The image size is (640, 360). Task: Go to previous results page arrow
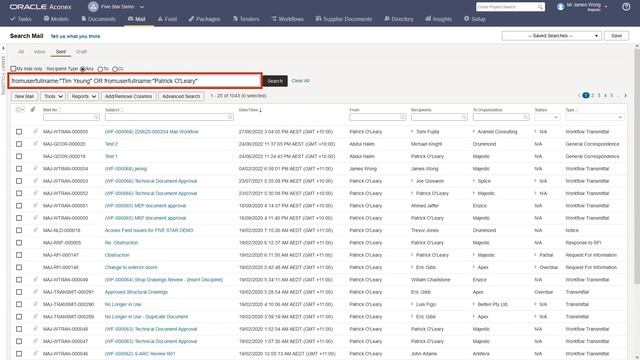[x=579, y=96]
